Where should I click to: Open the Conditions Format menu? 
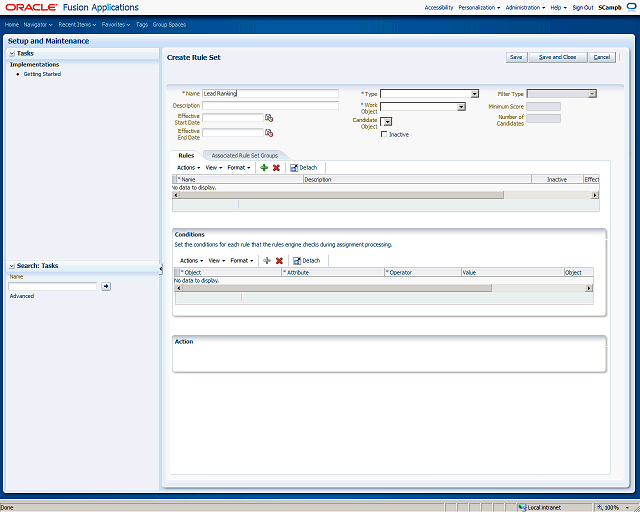[242, 260]
